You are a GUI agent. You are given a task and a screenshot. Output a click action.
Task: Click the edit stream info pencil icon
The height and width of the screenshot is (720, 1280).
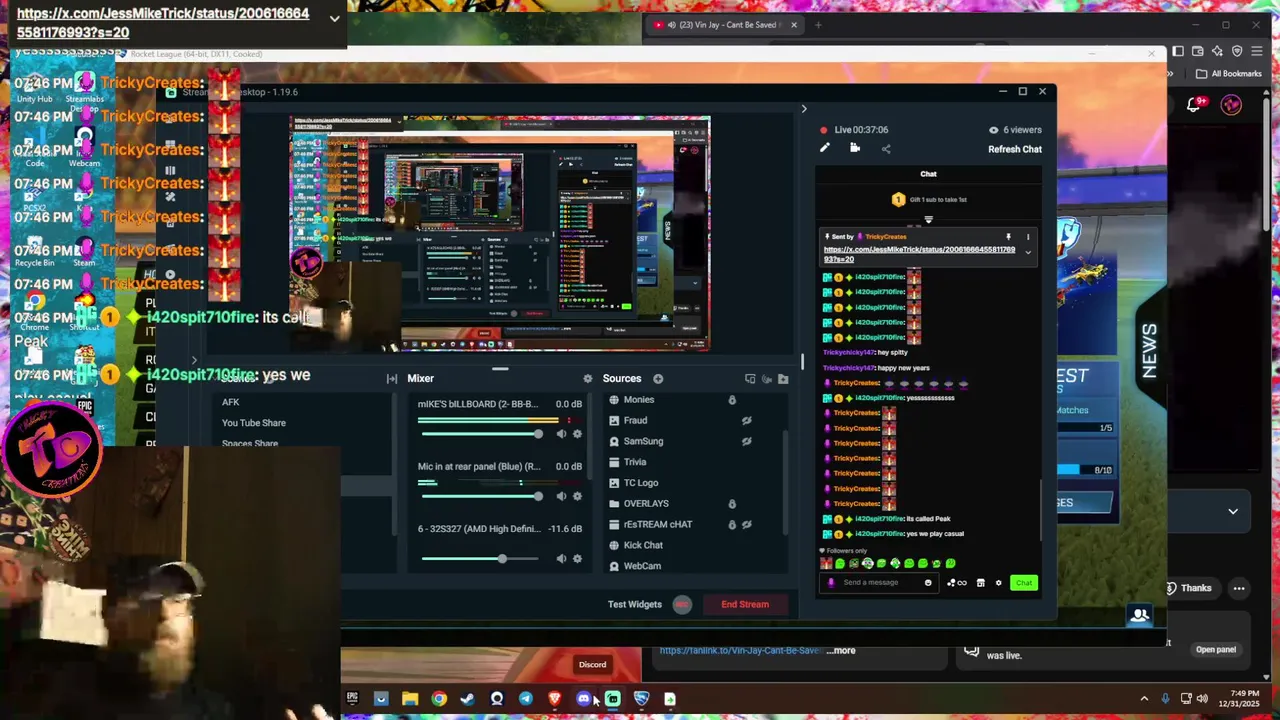point(824,149)
